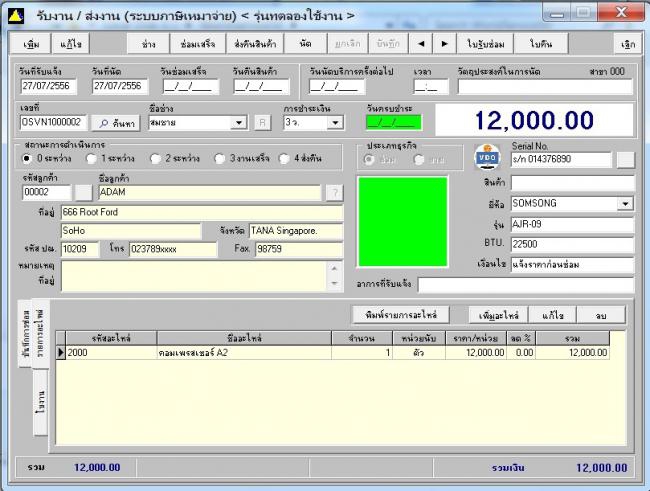The image size is (650, 491).
Task: Select the '3 งานเสร็จ' status radio button
Action: click(220, 158)
